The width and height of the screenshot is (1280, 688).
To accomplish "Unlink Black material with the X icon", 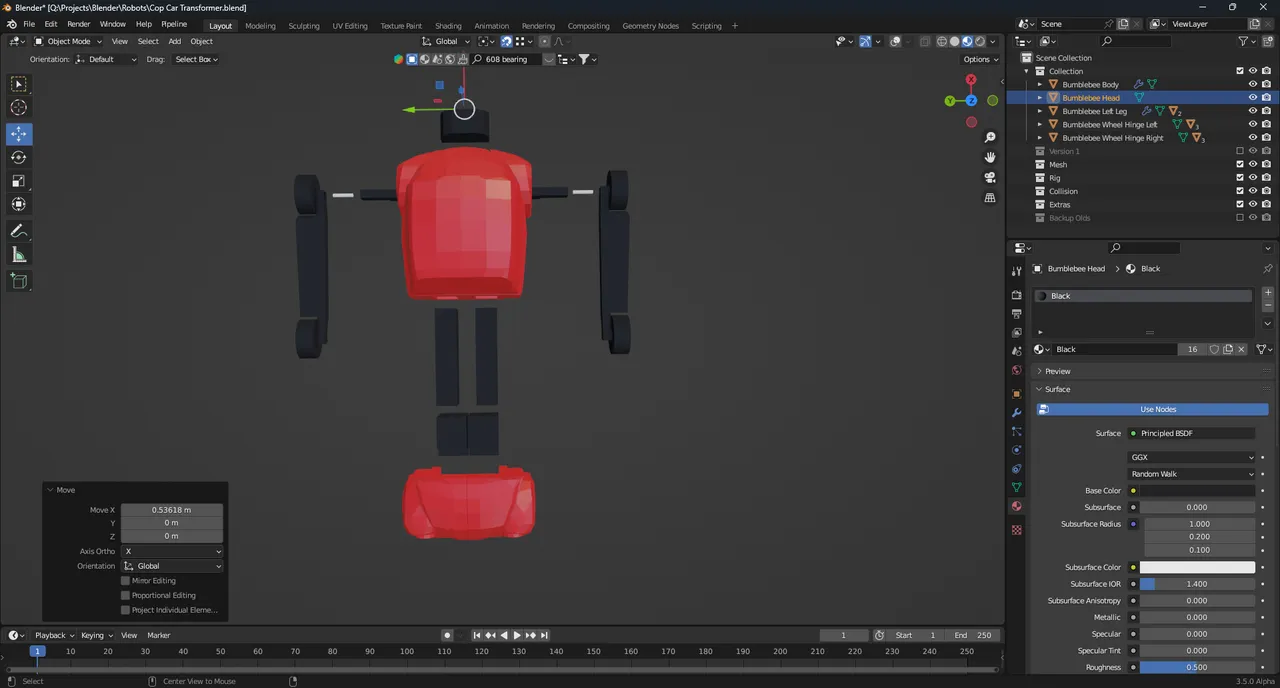I will coord(1241,349).
